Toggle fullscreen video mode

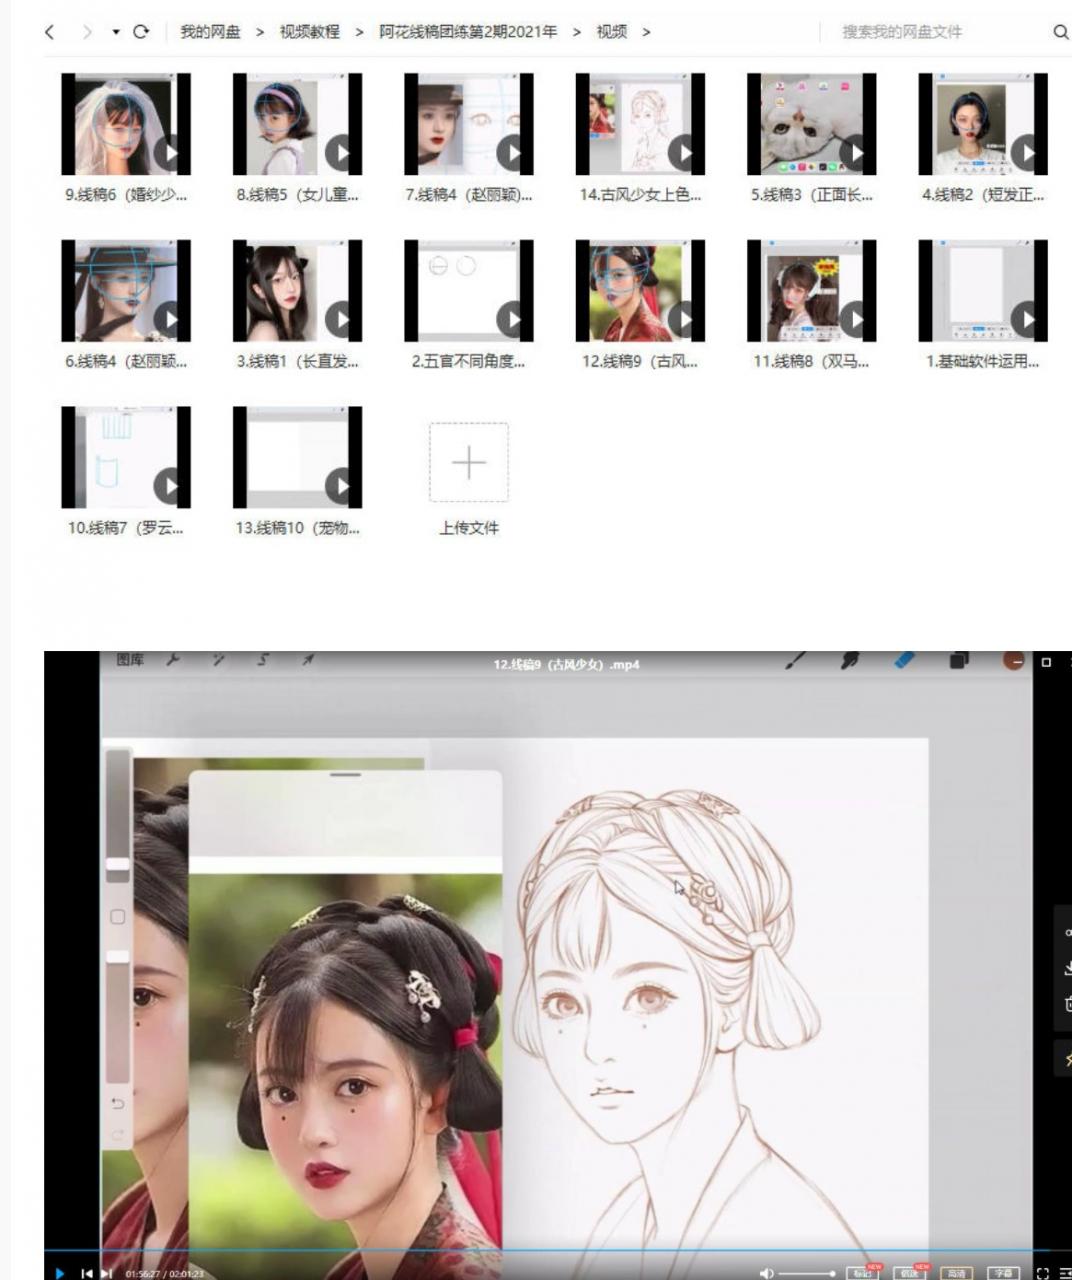pos(1043,1273)
